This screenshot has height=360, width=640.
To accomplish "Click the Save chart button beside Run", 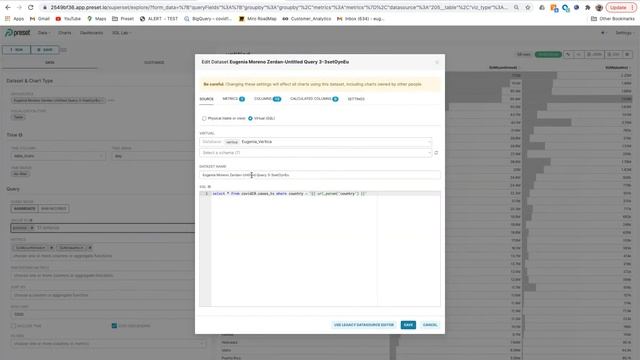I will pos(45,50).
